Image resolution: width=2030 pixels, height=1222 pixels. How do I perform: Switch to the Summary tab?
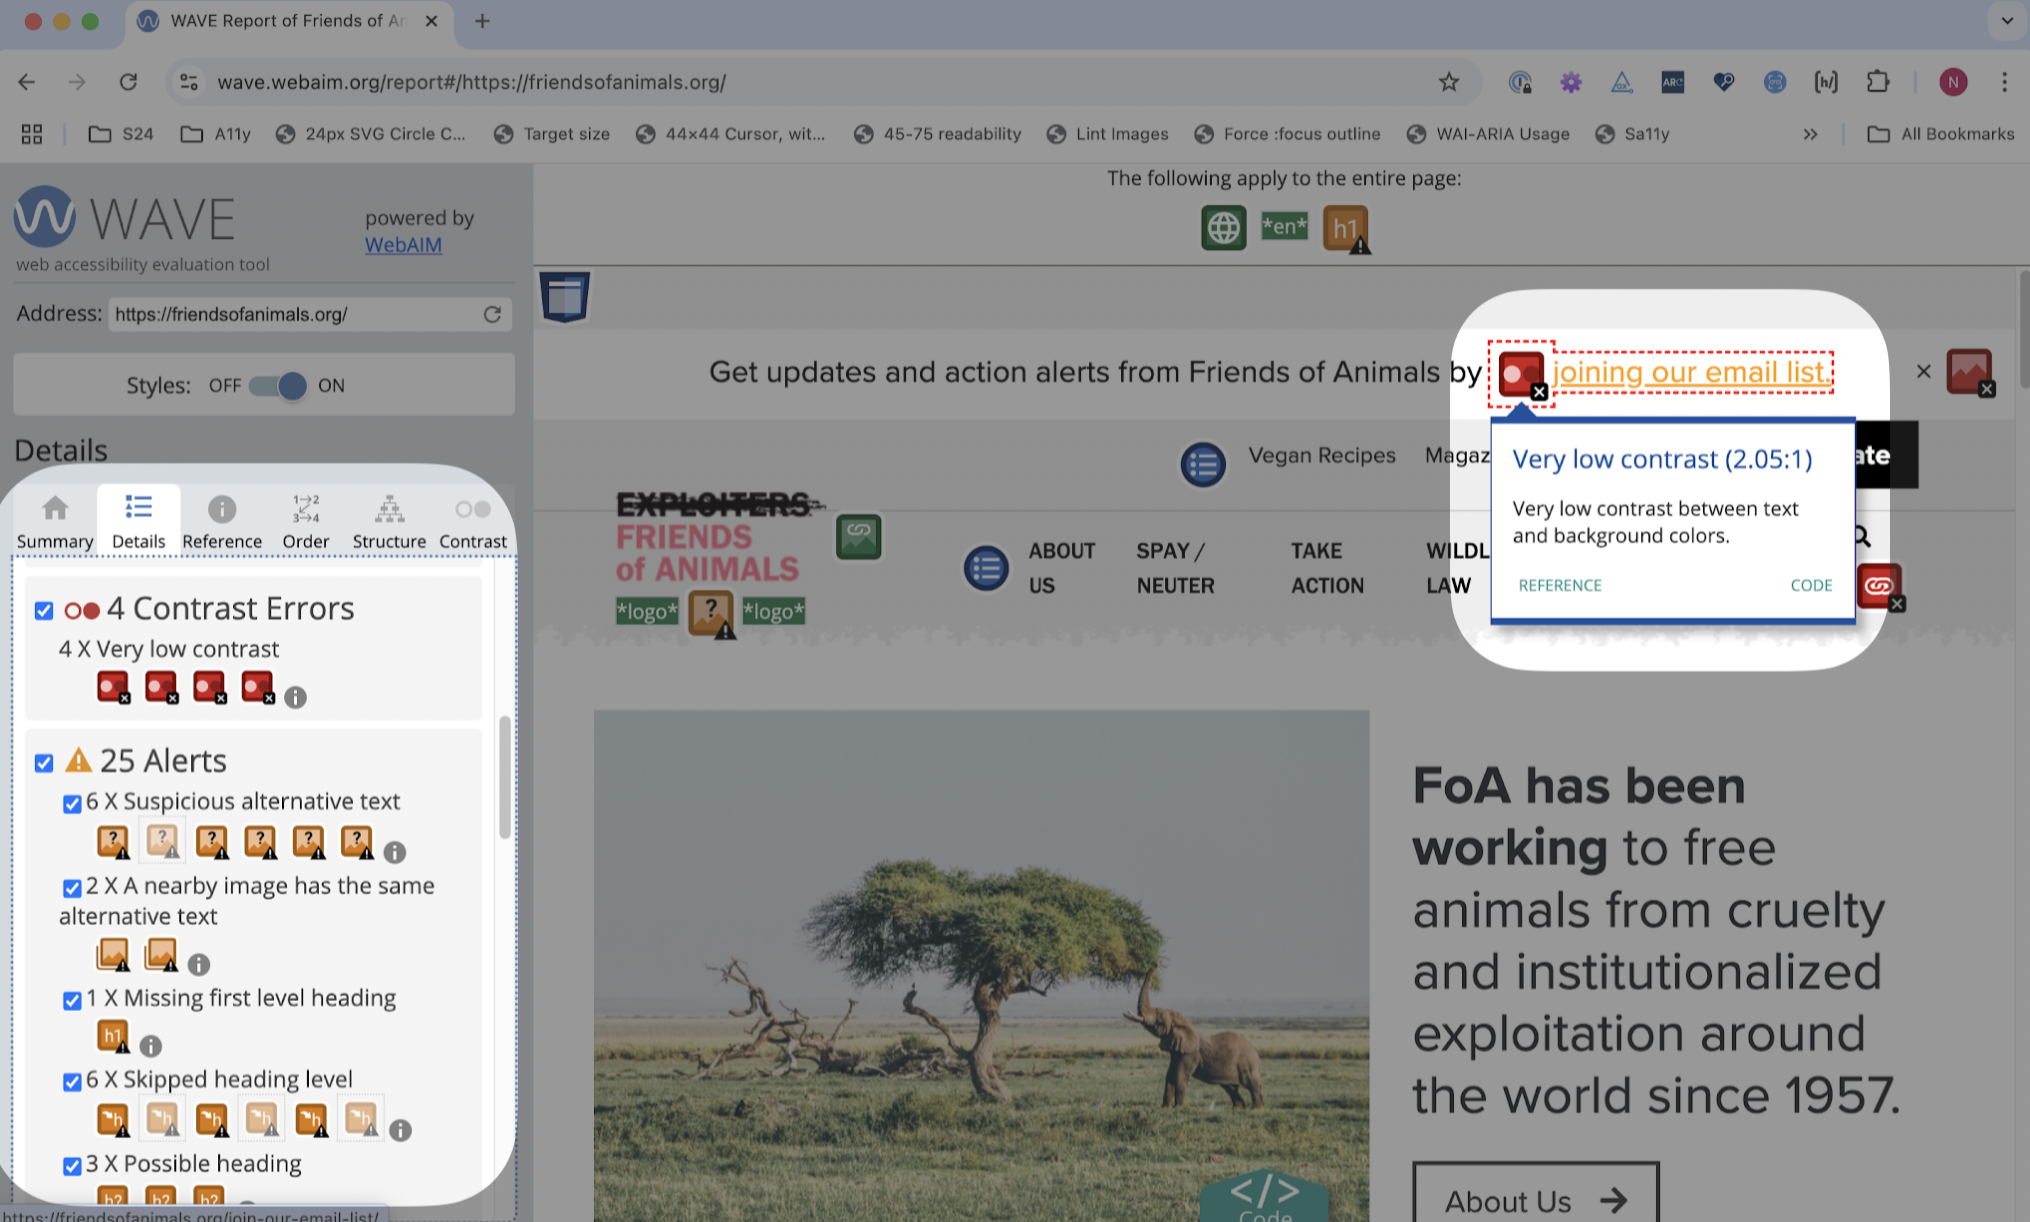click(x=55, y=519)
